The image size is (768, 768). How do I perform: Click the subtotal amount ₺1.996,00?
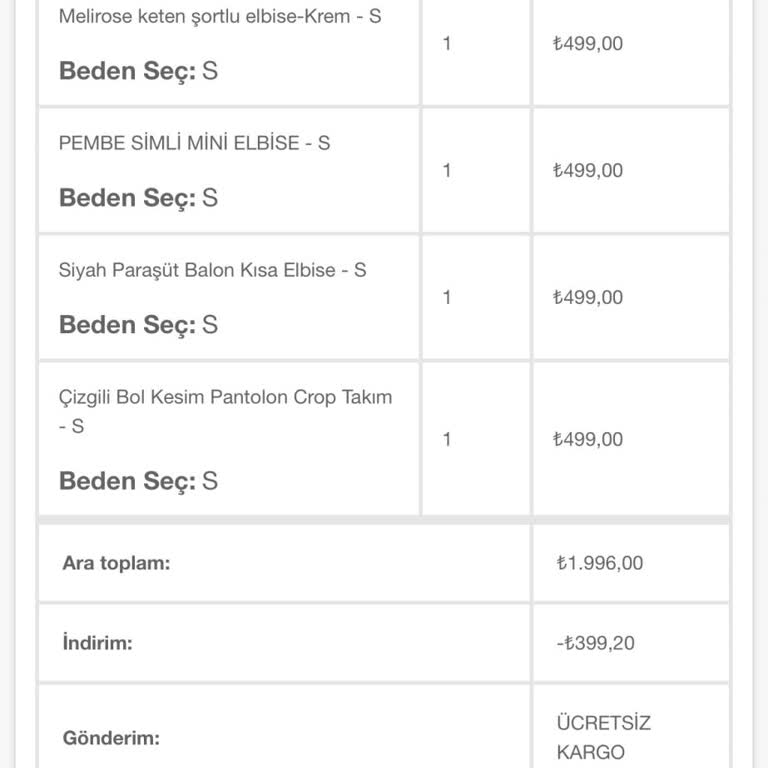[x=600, y=563]
